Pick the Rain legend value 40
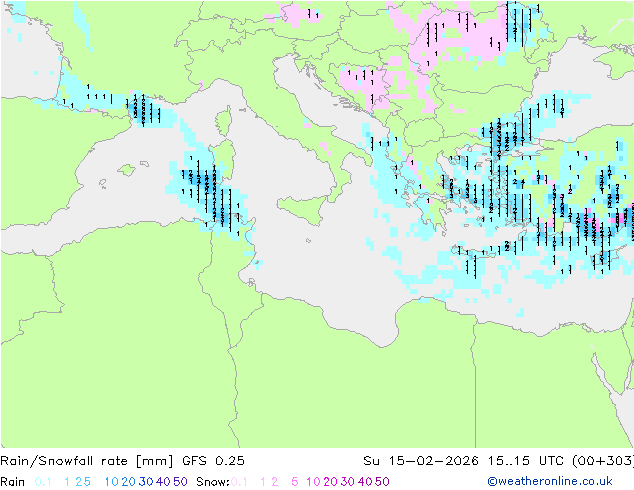Viewport: 634px width, 490px height. [x=163, y=482]
